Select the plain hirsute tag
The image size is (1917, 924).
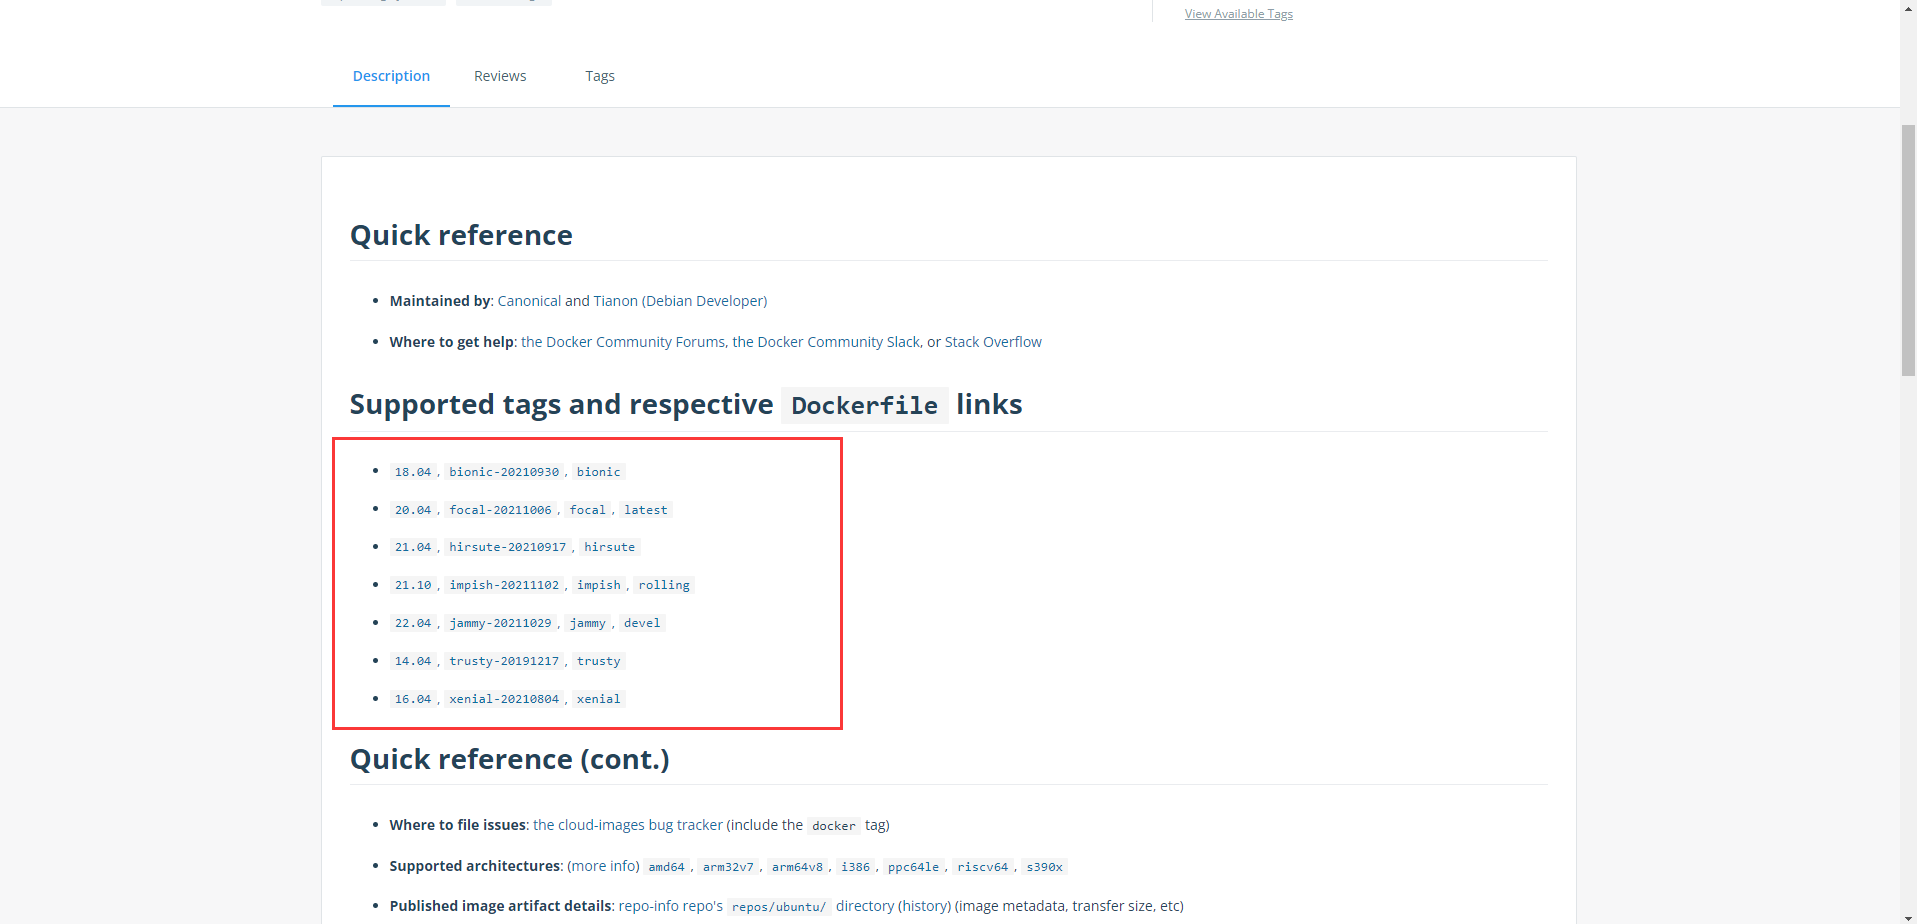click(x=610, y=547)
